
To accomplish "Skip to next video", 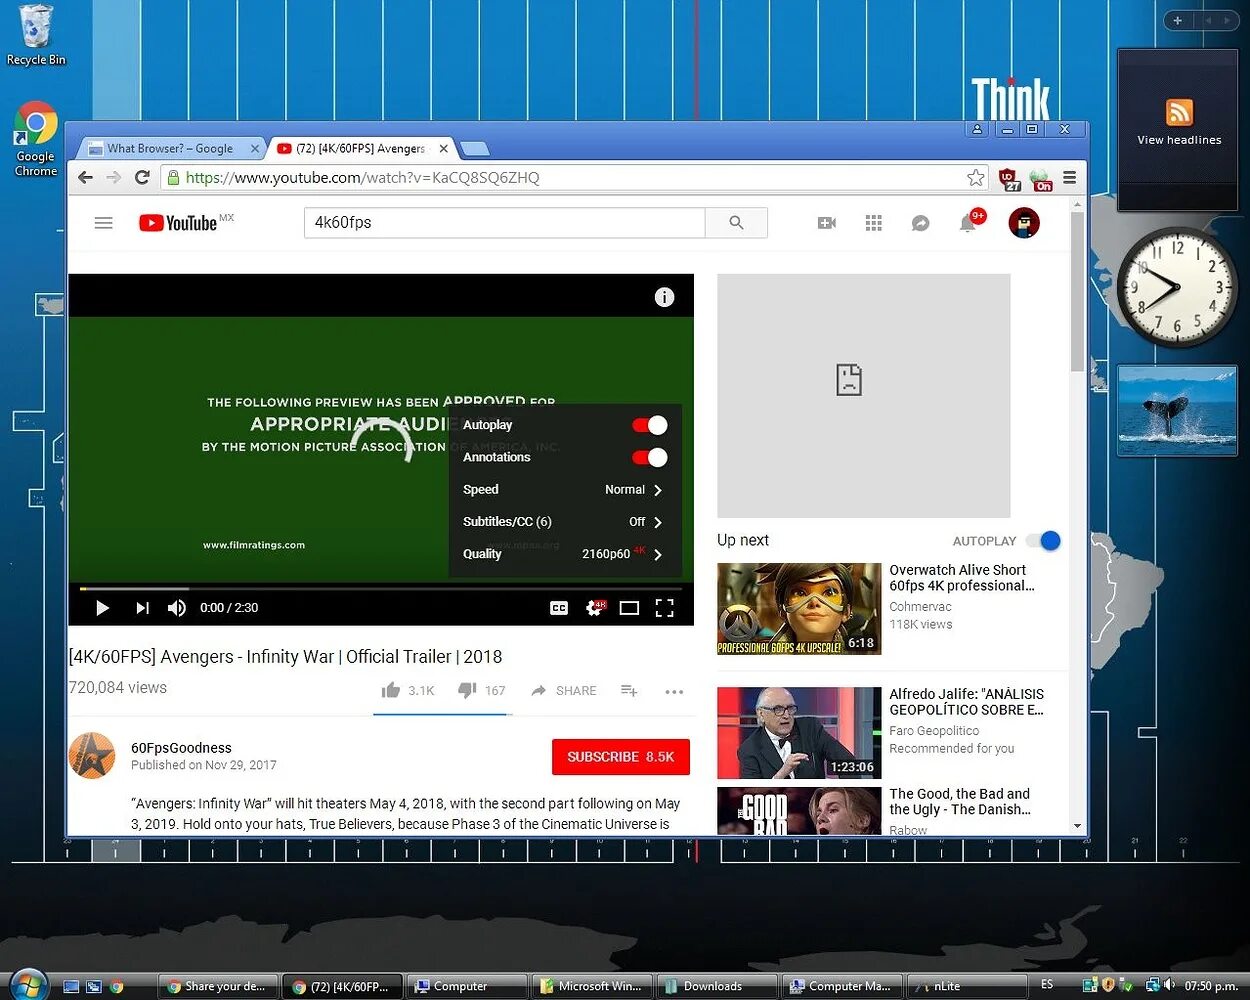I will point(142,608).
